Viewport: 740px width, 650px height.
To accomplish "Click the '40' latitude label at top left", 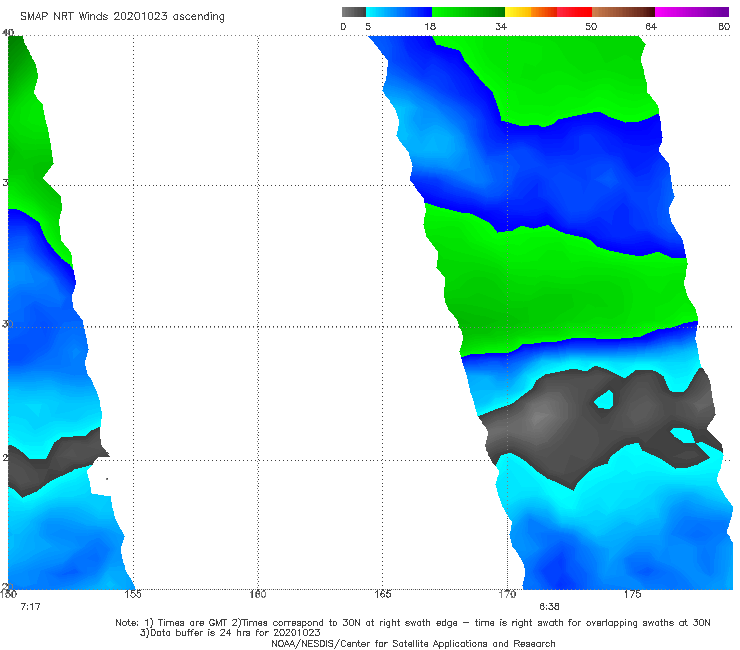I will [x=8, y=33].
